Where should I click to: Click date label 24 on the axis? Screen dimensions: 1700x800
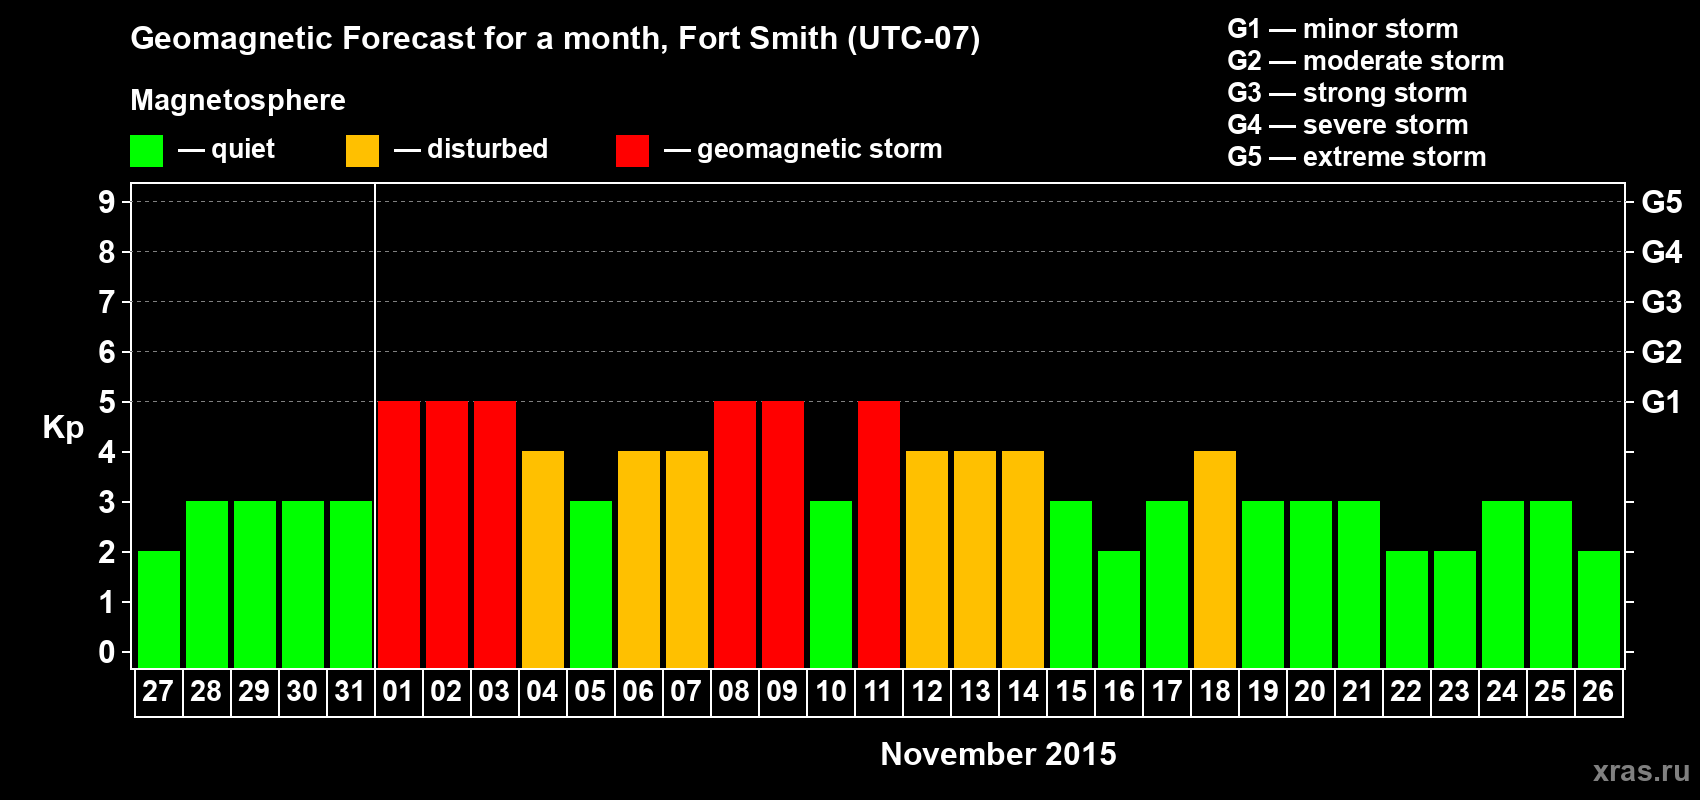[x=1503, y=692]
